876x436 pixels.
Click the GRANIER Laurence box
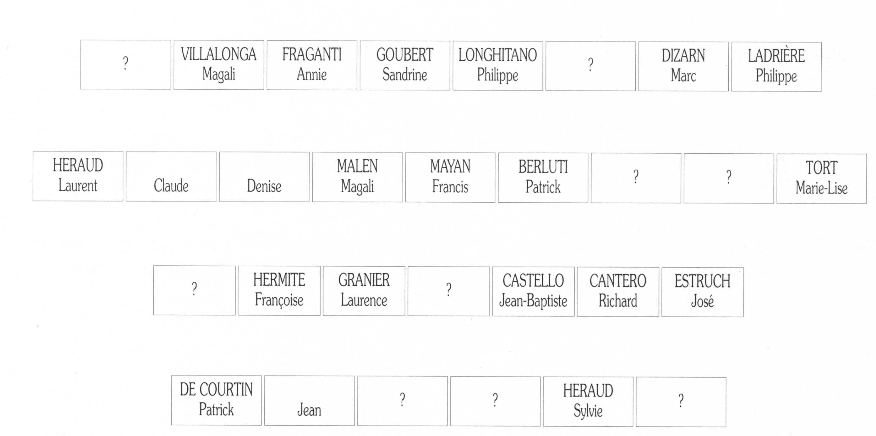364,291
